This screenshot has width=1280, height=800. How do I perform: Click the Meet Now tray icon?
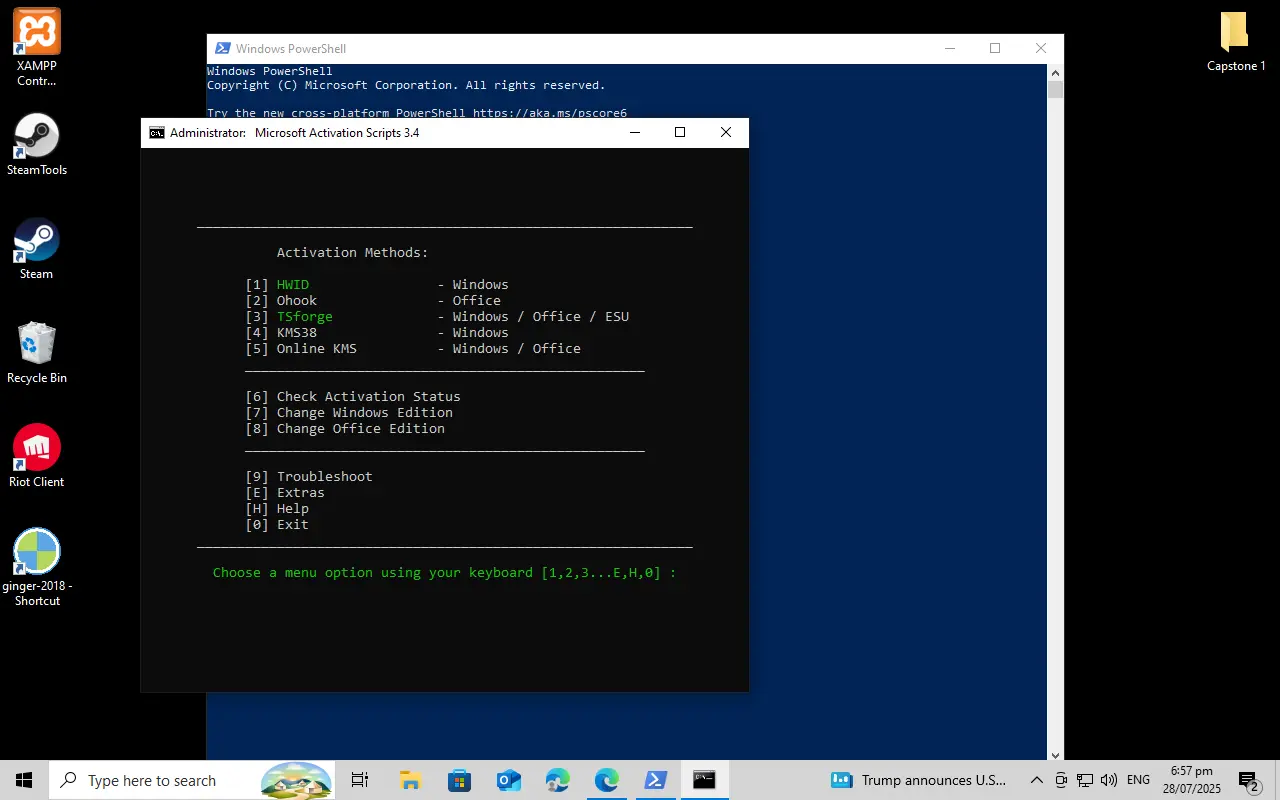[x=1061, y=780]
